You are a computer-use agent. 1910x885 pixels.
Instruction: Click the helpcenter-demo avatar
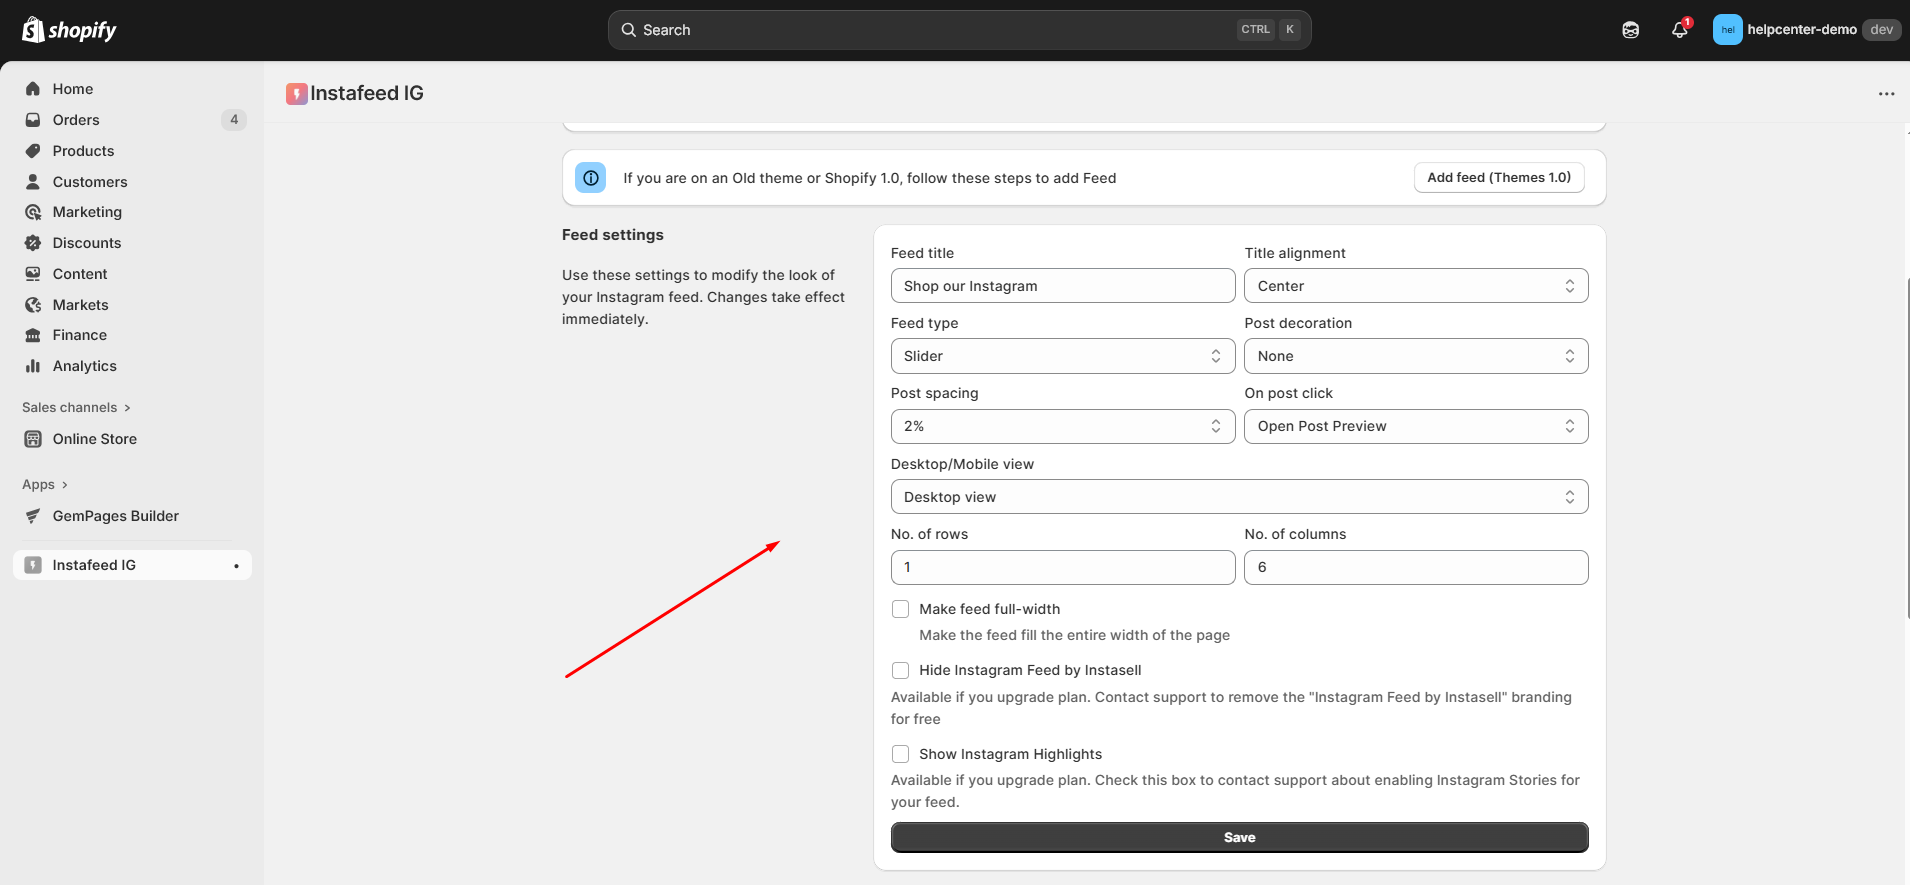1727,30
